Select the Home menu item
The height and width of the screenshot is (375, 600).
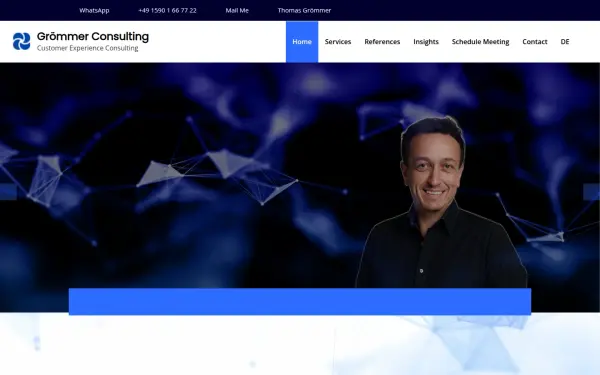coord(302,42)
